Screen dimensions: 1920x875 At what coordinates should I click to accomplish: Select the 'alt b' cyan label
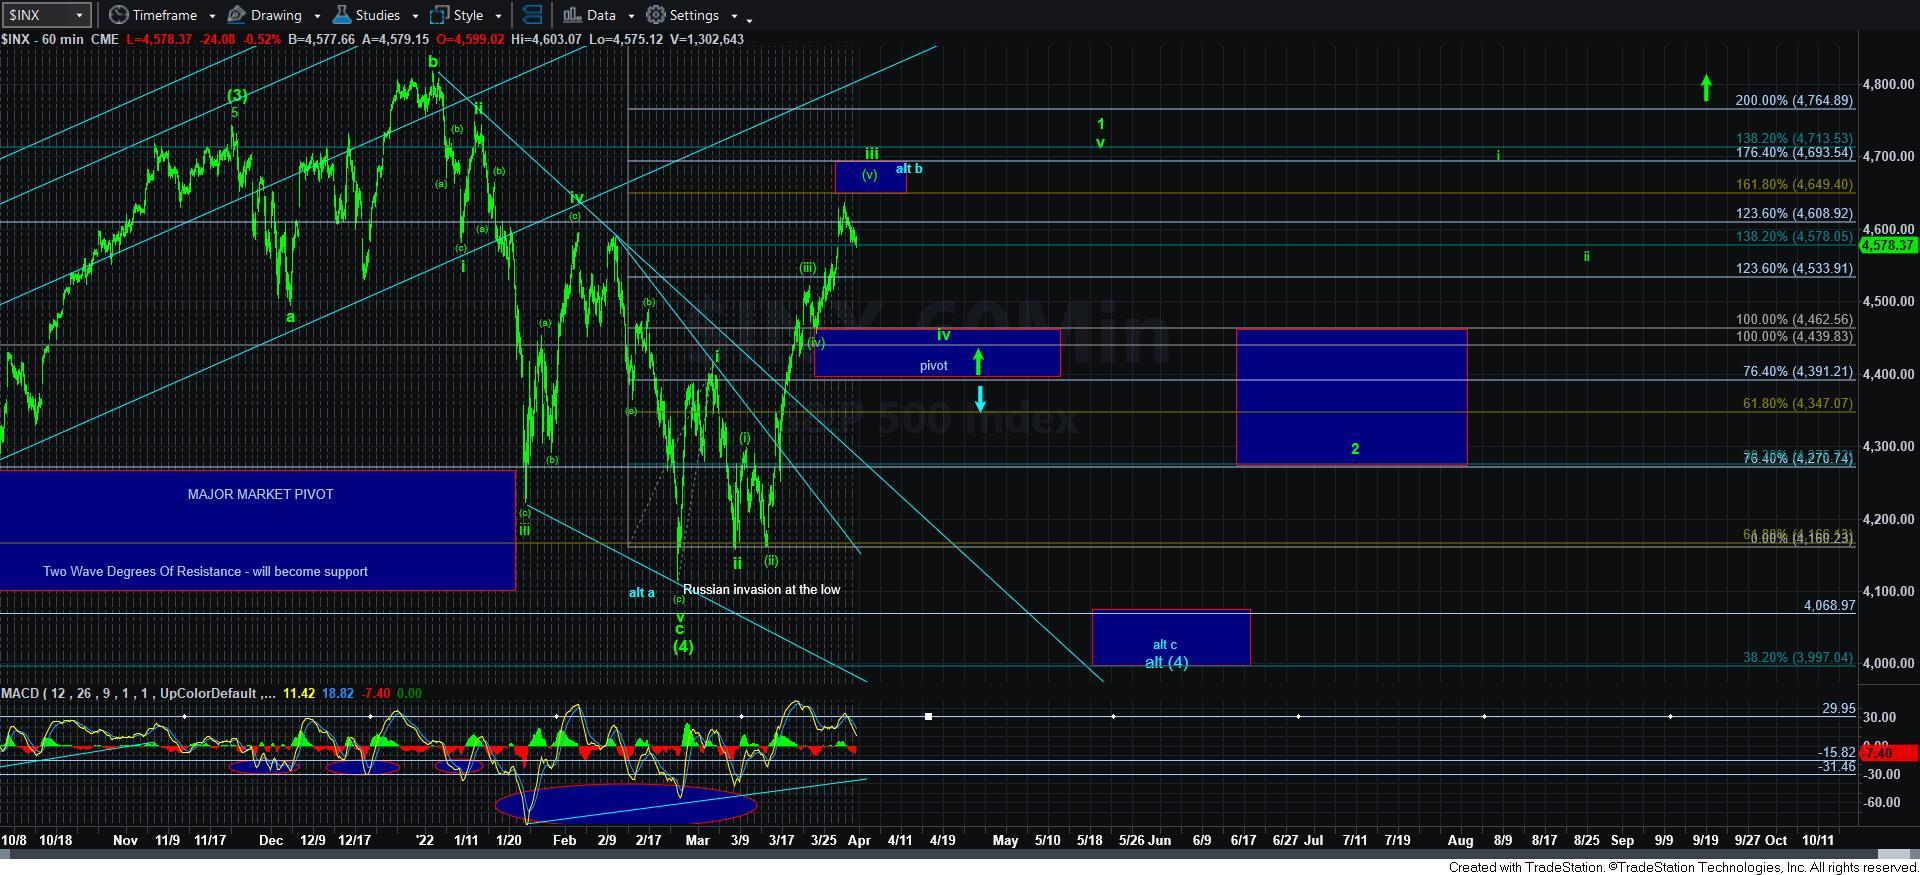[x=909, y=168]
